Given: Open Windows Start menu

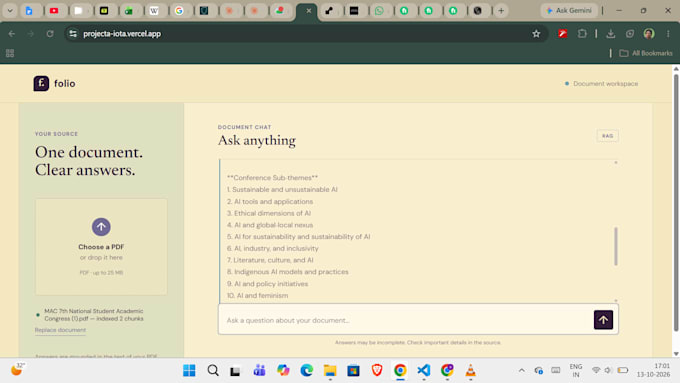Looking at the screenshot, I should (x=189, y=370).
